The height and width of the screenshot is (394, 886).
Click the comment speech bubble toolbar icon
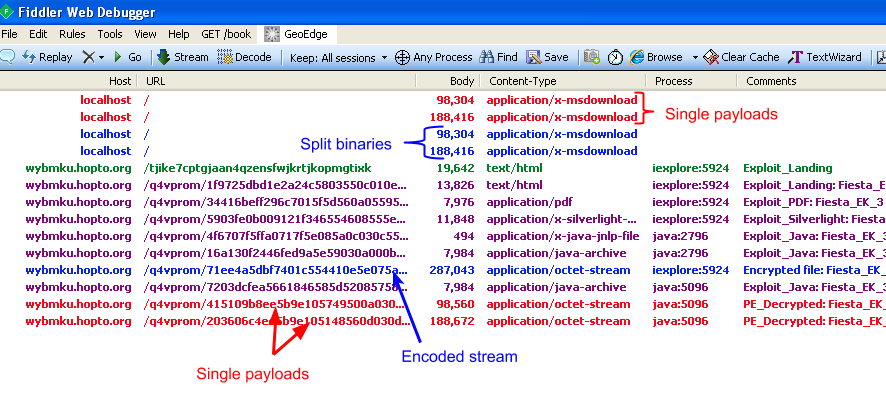(x=7, y=57)
